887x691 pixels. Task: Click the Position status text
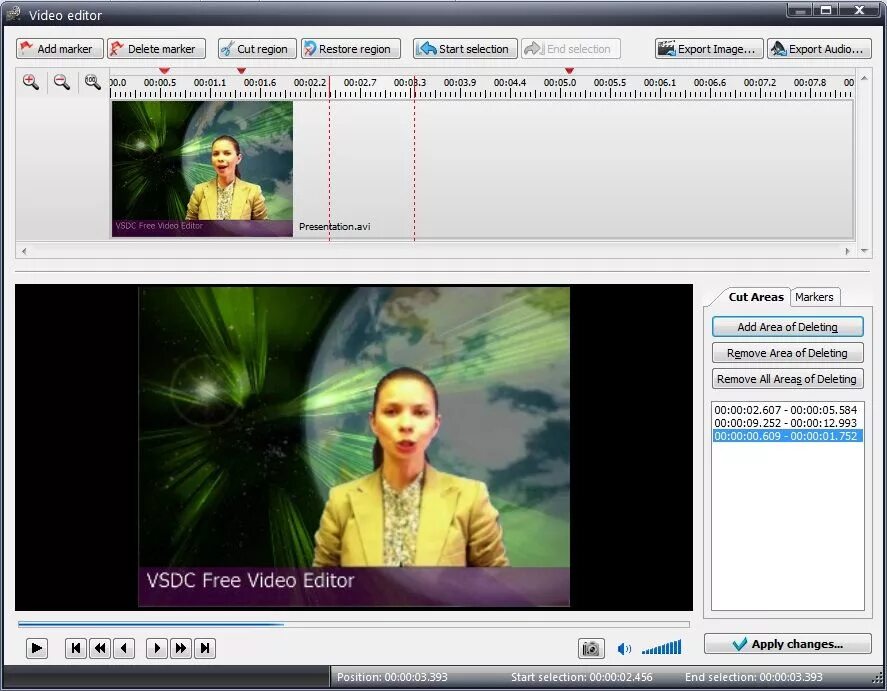click(392, 677)
